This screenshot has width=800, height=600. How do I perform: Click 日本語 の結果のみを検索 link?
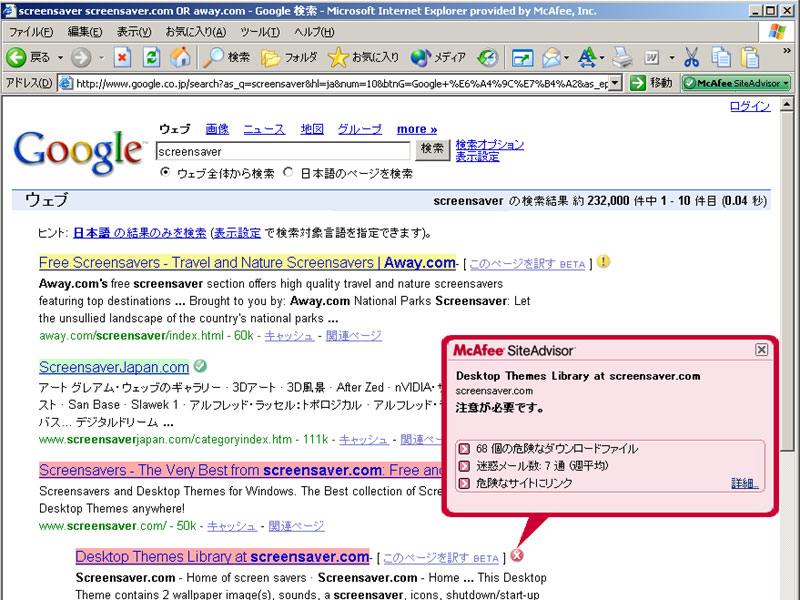140,233
